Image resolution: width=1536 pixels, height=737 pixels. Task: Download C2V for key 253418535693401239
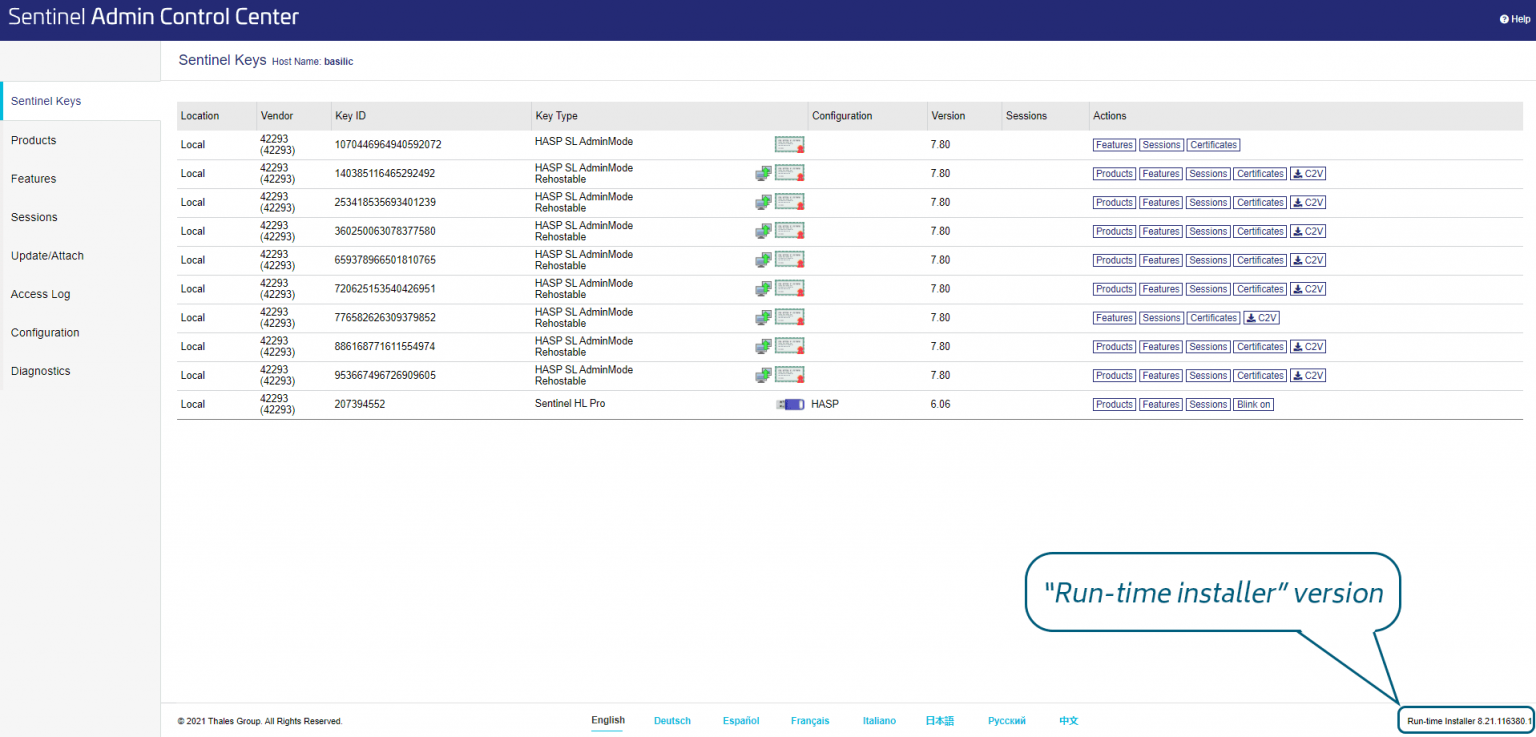tap(1307, 203)
